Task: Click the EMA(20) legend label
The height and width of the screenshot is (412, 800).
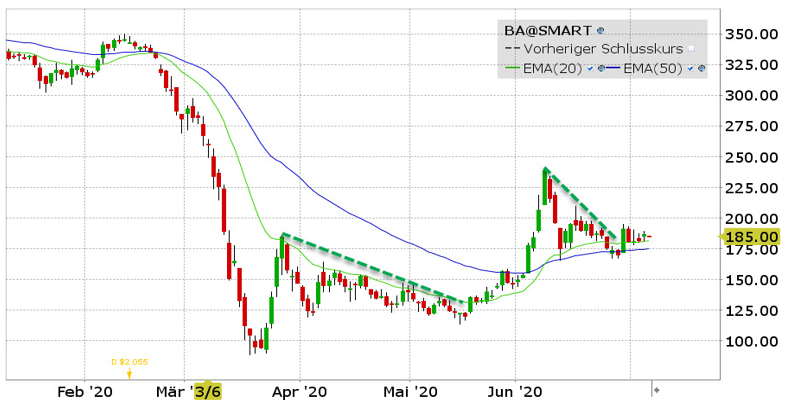Action: tap(553, 68)
